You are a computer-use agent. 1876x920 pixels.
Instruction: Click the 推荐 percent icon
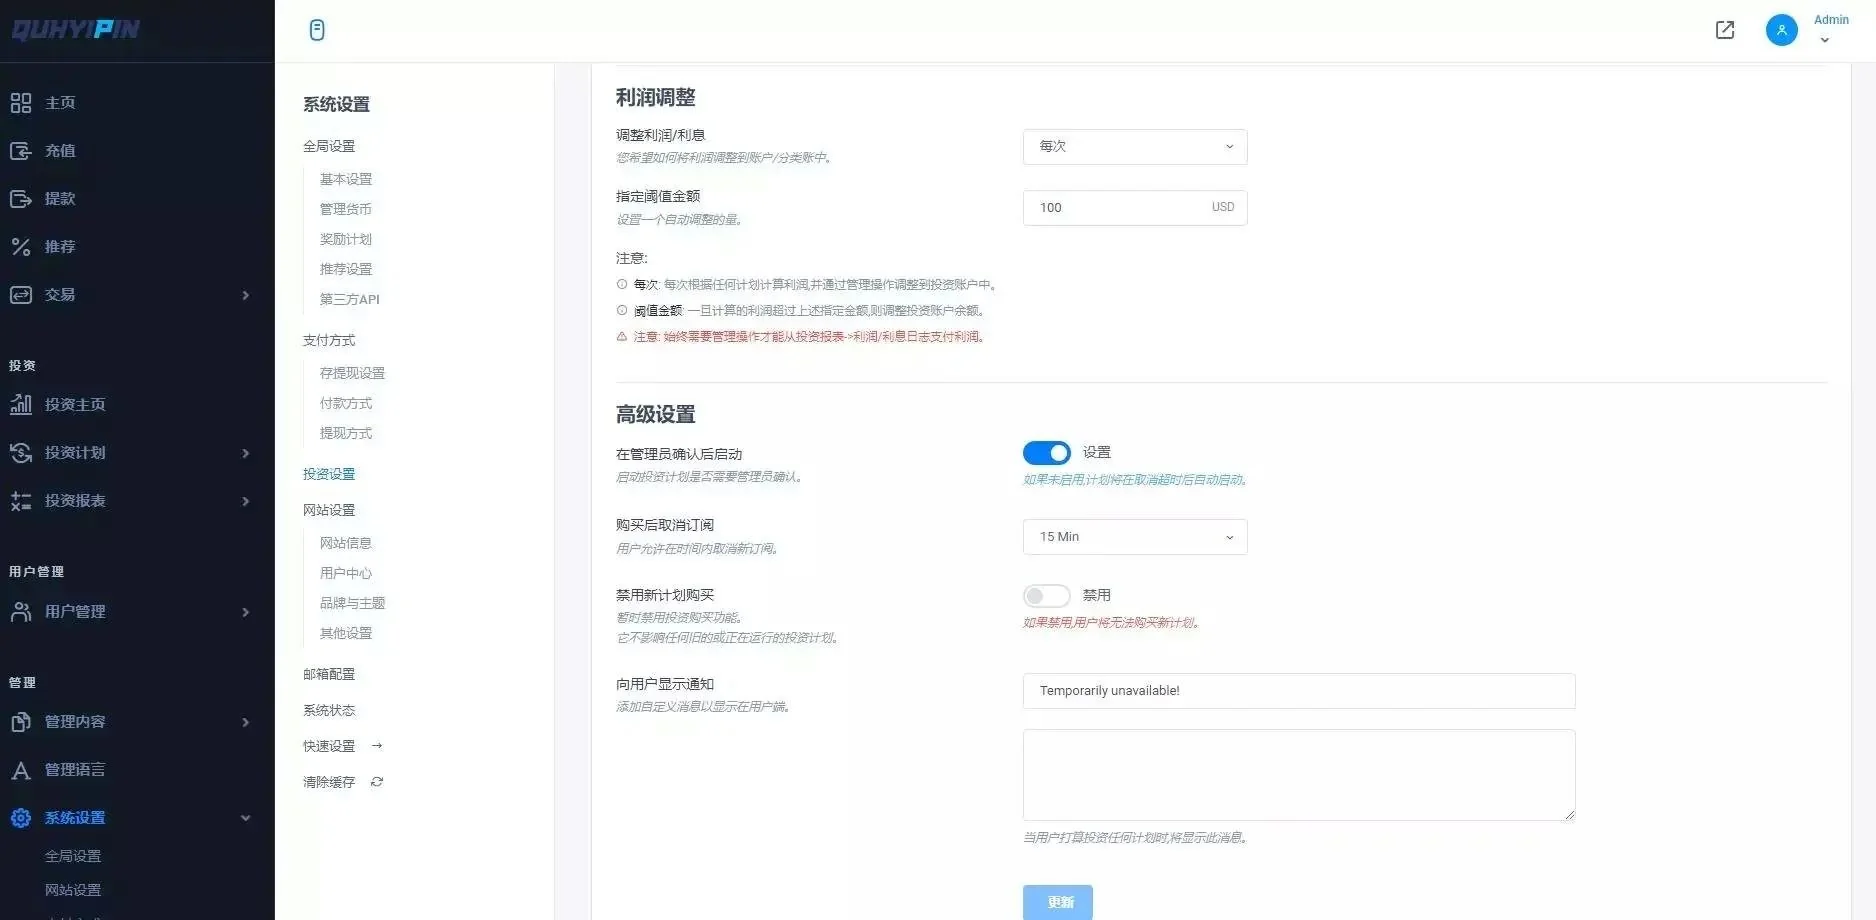point(21,247)
